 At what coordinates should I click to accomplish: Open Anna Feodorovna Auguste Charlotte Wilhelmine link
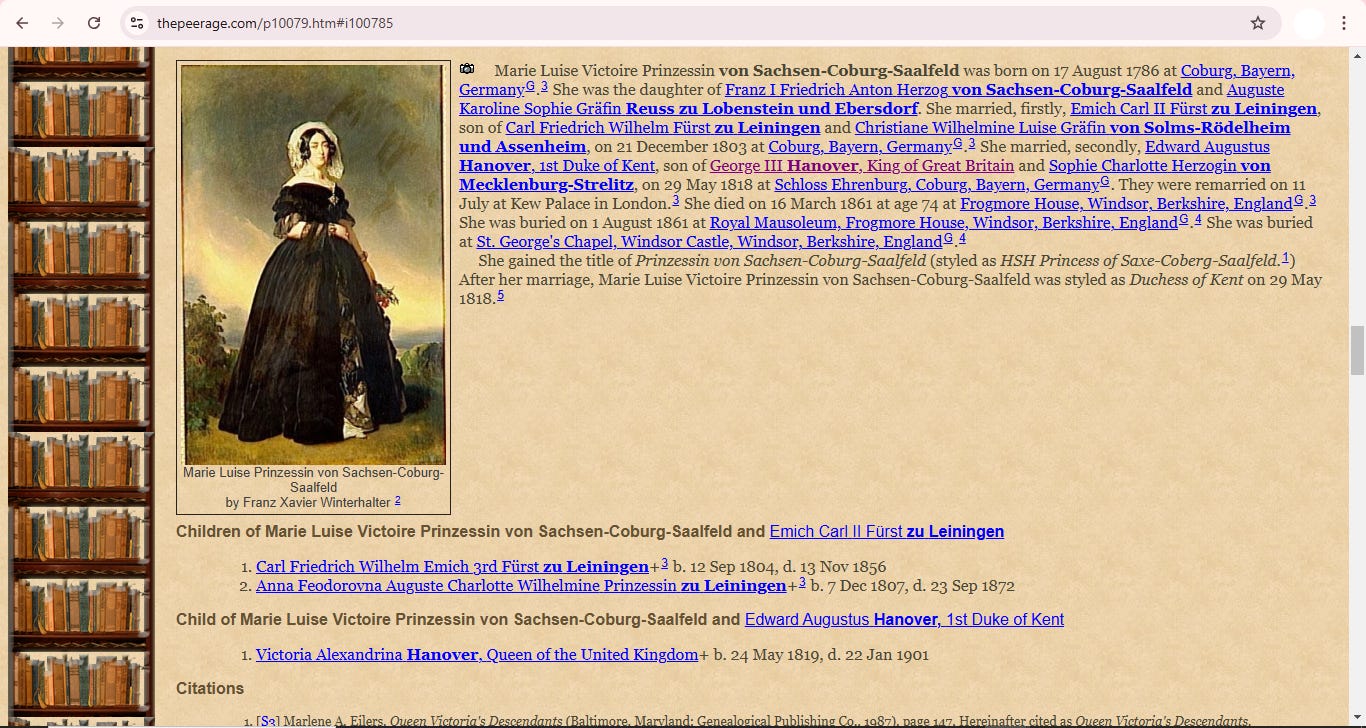point(521,585)
